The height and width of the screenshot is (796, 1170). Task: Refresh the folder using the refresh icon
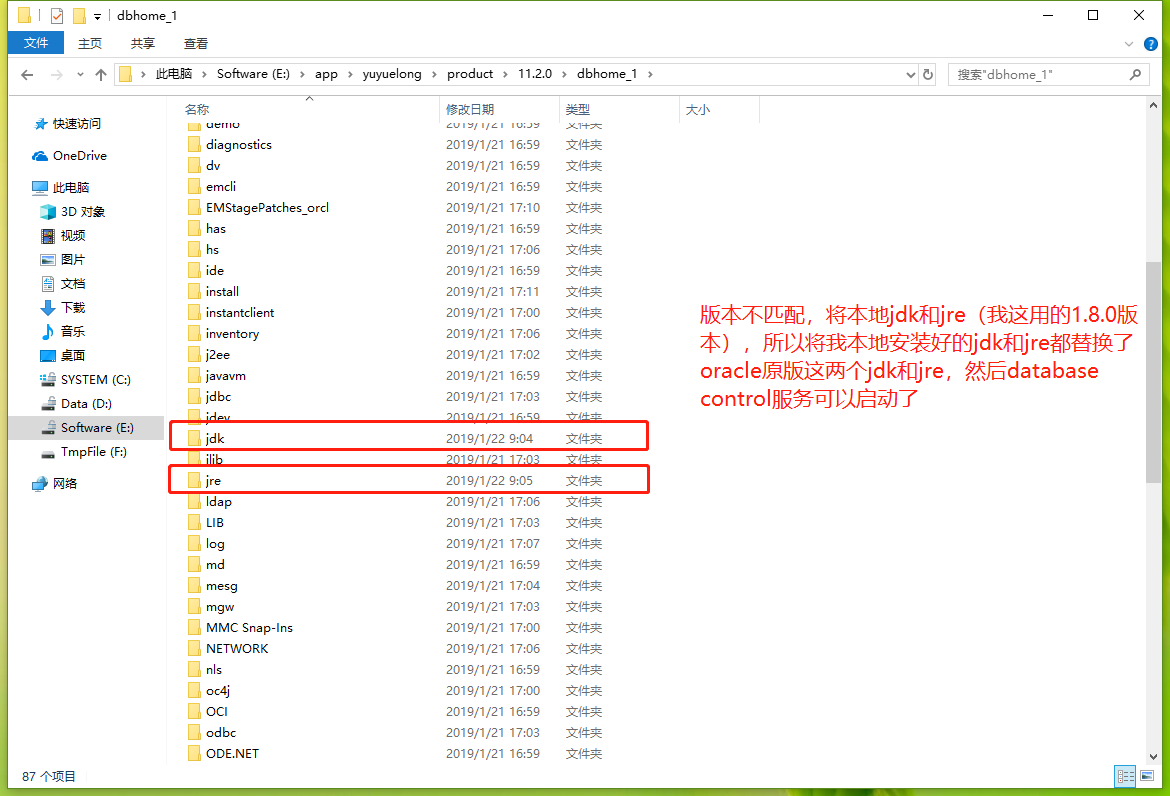pyautogui.click(x=929, y=74)
